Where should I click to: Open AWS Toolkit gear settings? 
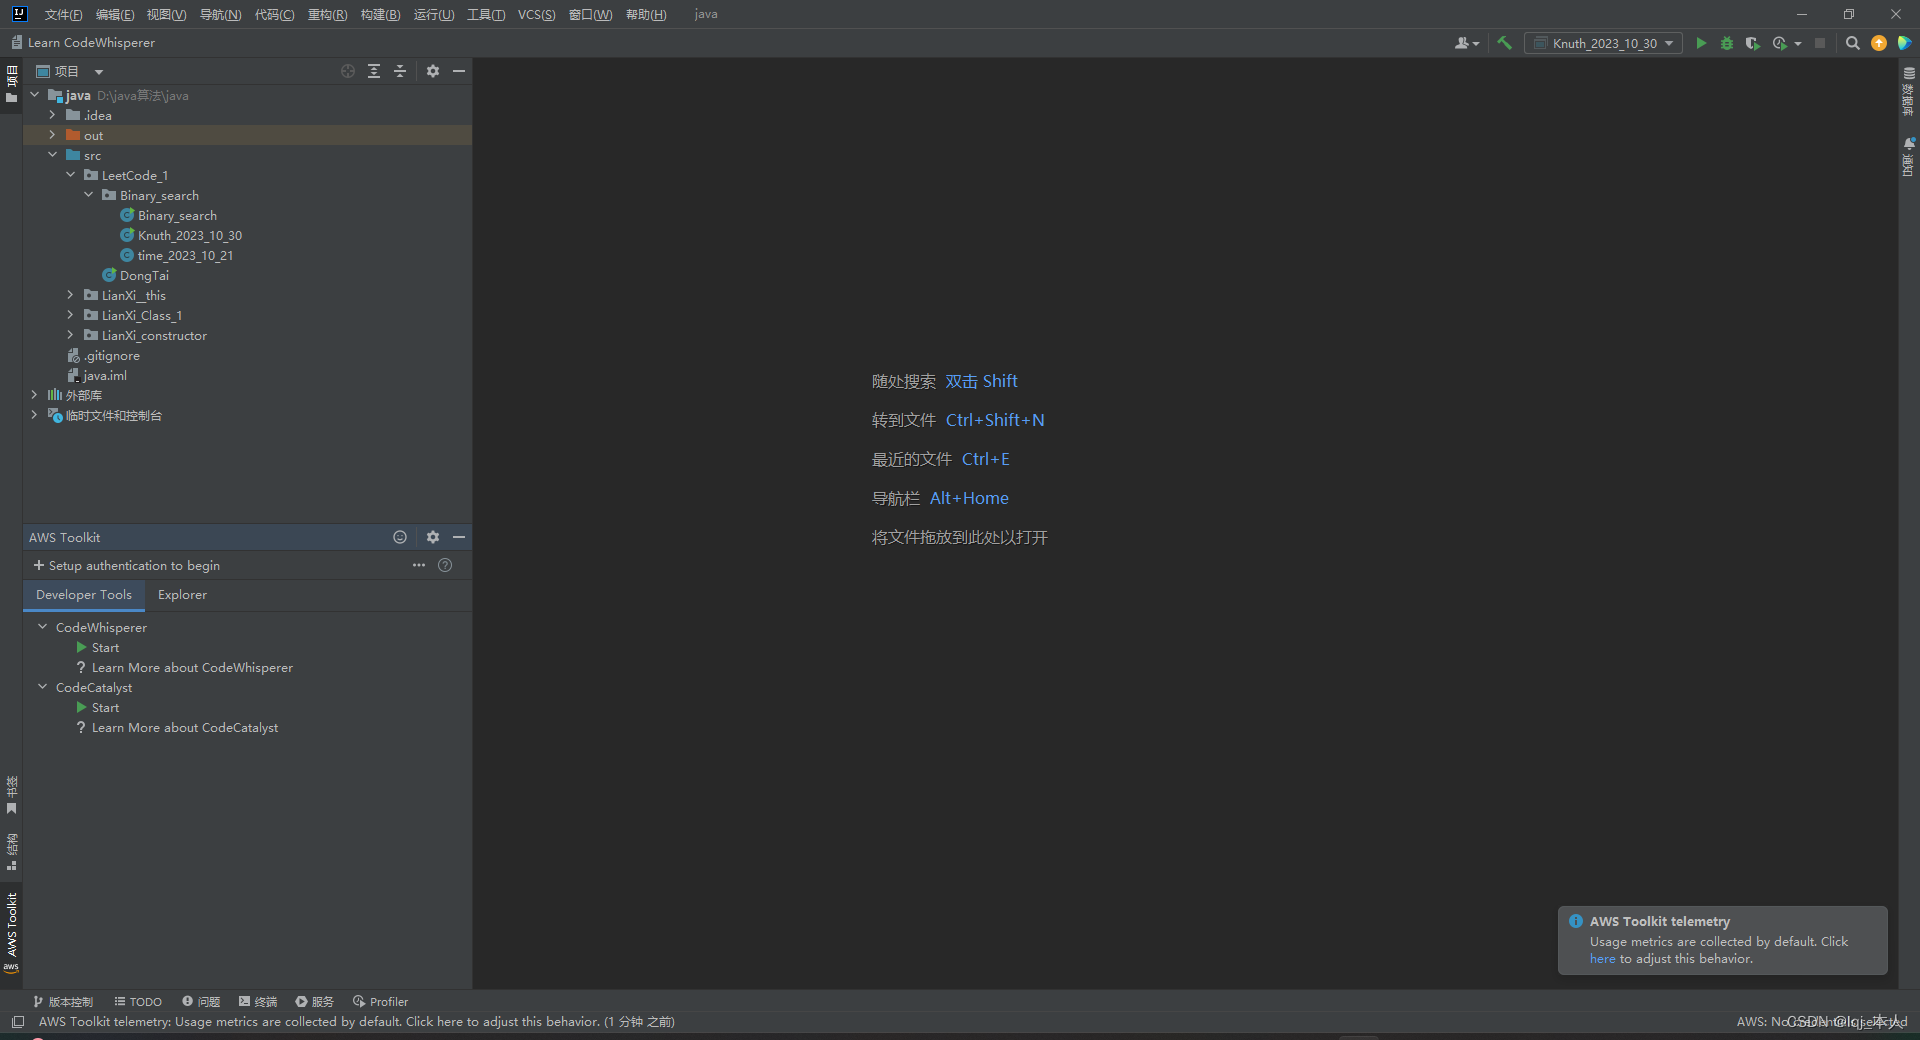click(433, 537)
